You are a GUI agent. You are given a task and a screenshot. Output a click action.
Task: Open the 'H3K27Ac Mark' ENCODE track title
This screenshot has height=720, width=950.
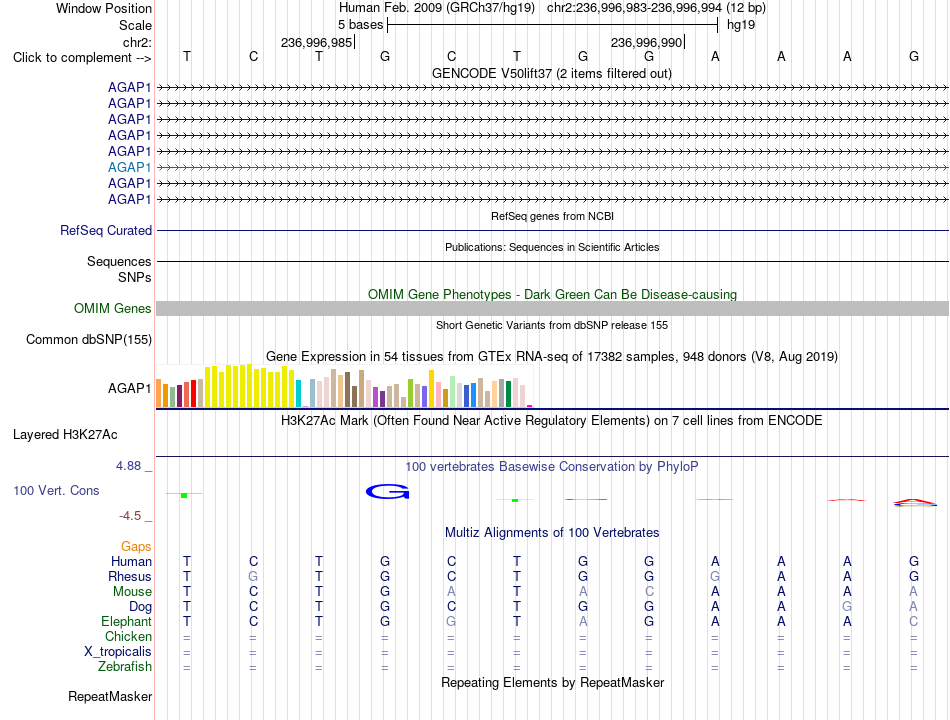point(551,421)
